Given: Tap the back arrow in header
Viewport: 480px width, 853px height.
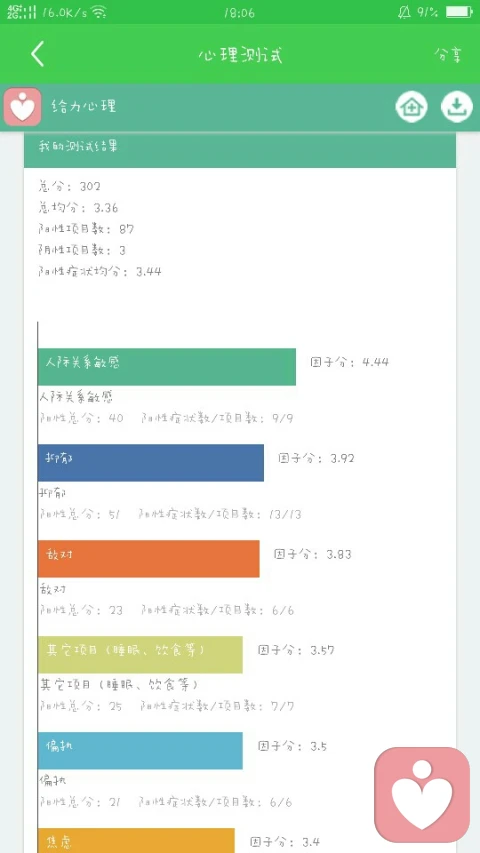Looking at the screenshot, I should click(x=38, y=54).
